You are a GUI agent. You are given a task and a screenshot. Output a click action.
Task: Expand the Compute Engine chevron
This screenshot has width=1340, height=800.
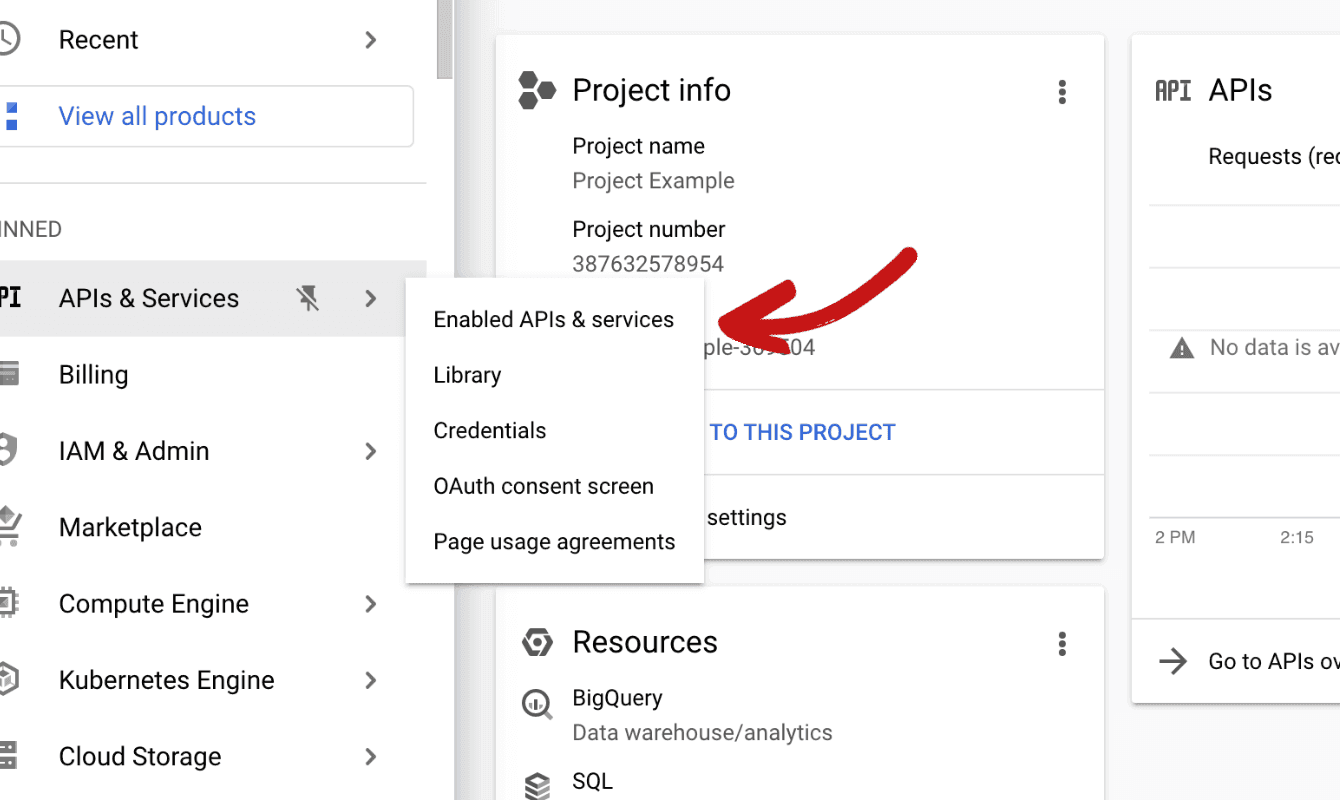pos(371,604)
